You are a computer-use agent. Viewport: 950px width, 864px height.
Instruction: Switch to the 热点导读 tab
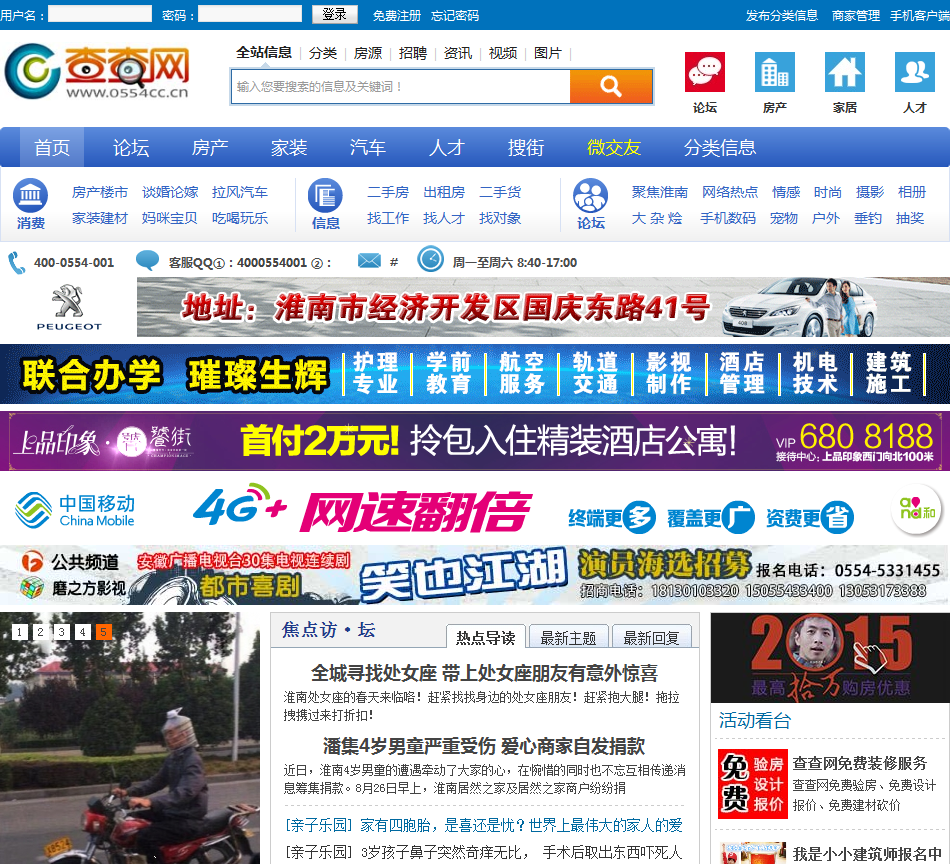(486, 637)
